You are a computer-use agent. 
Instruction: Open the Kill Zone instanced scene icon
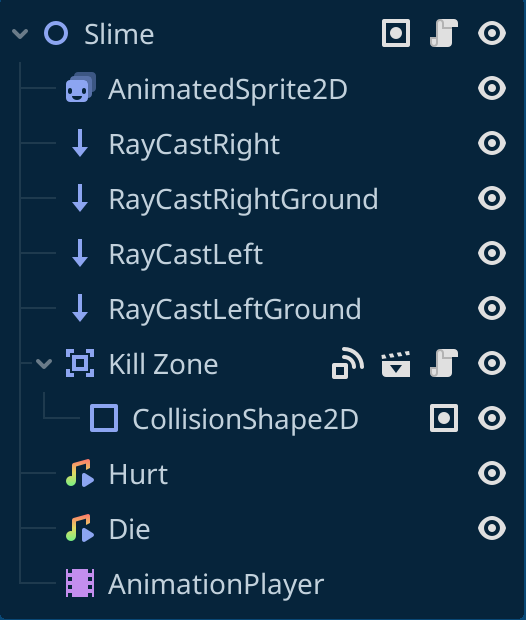coord(396,364)
